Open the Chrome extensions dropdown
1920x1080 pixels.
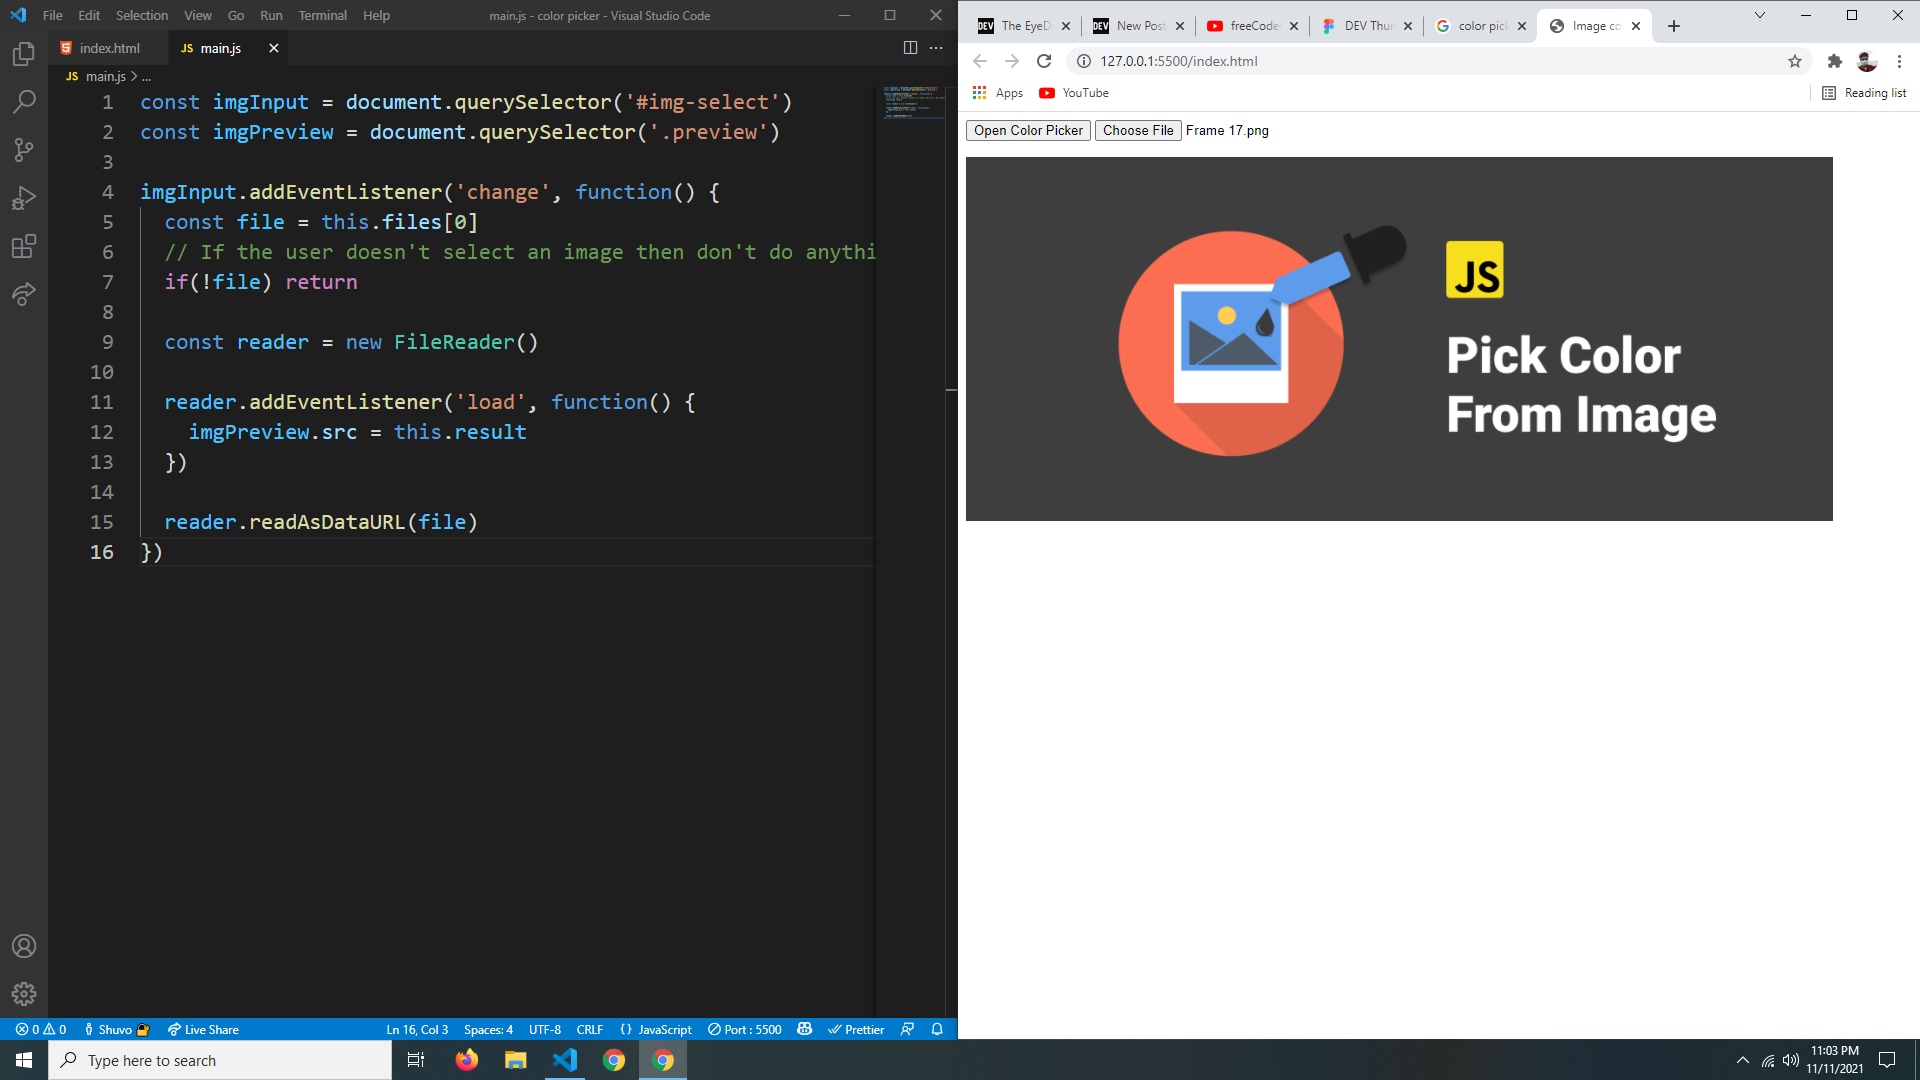click(x=1835, y=61)
